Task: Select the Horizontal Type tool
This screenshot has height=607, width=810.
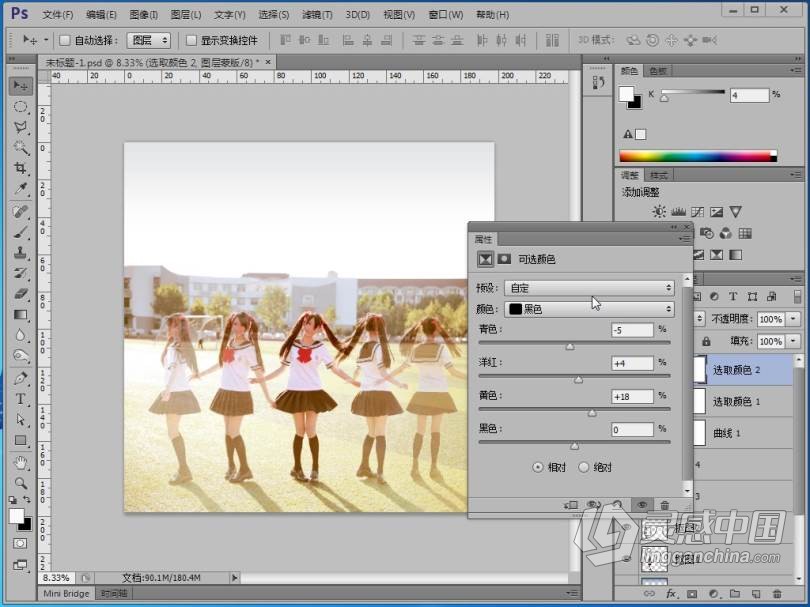Action: (21, 399)
